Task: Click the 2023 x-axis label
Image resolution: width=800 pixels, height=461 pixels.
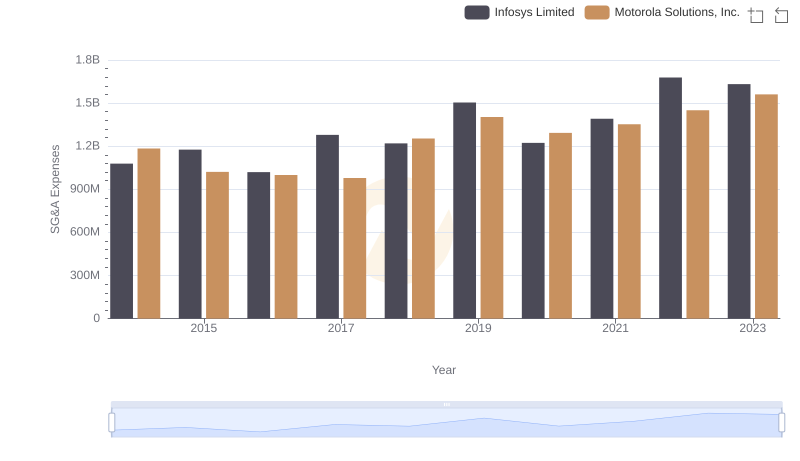Action: [x=753, y=328]
